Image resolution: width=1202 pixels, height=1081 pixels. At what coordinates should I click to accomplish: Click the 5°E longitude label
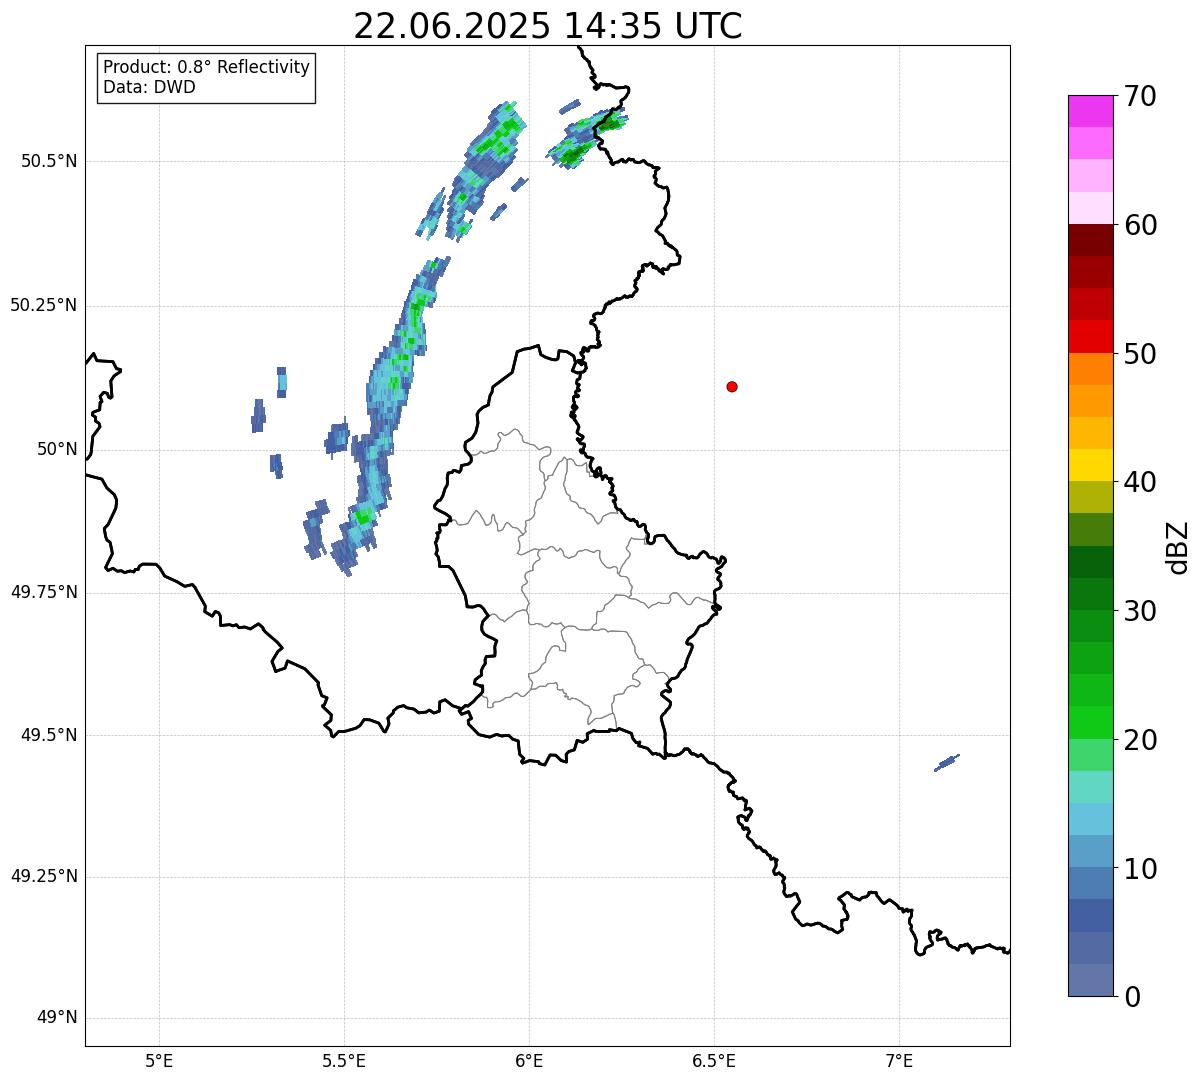[159, 1061]
